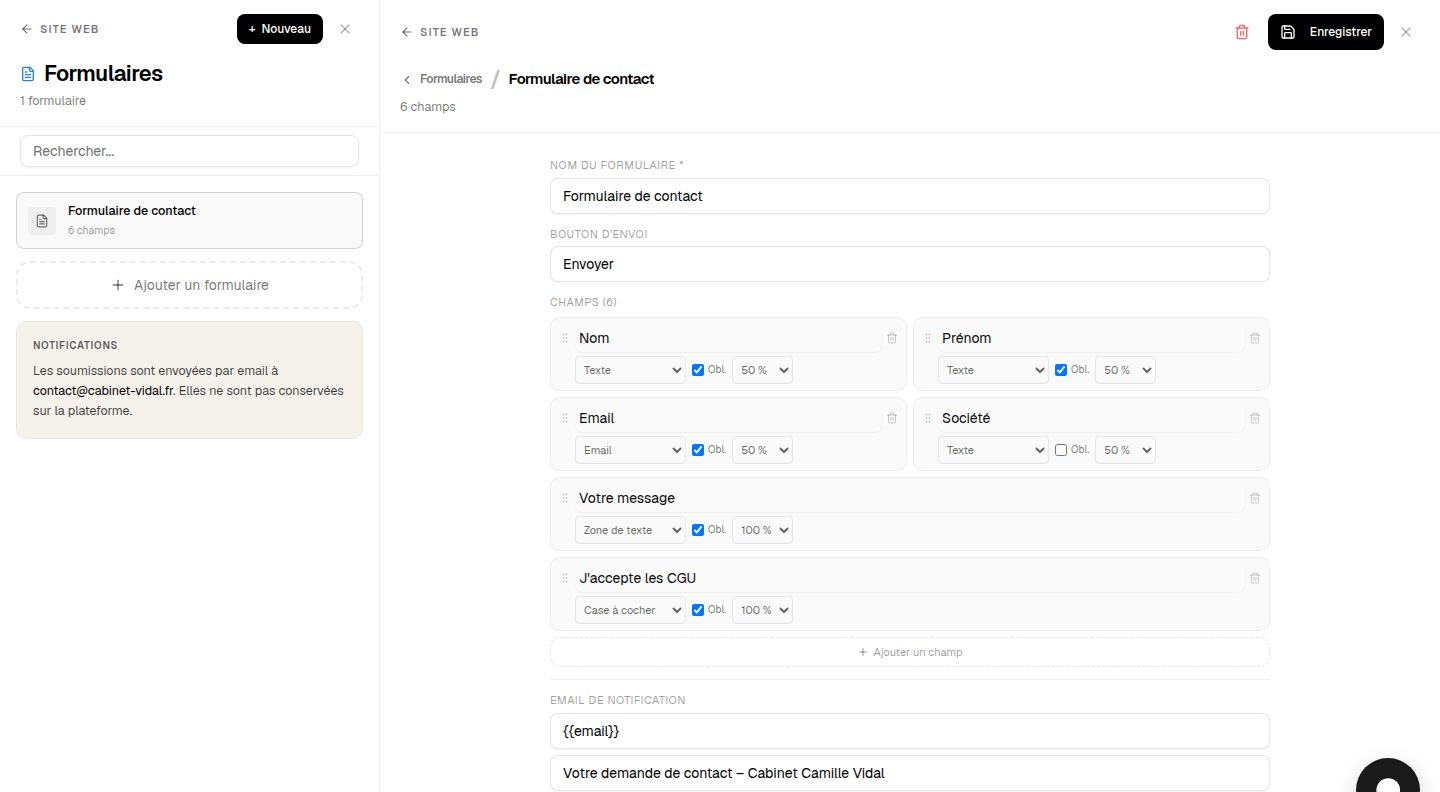
Task: Open width dropdown of Email field
Action: pyautogui.click(x=762, y=450)
